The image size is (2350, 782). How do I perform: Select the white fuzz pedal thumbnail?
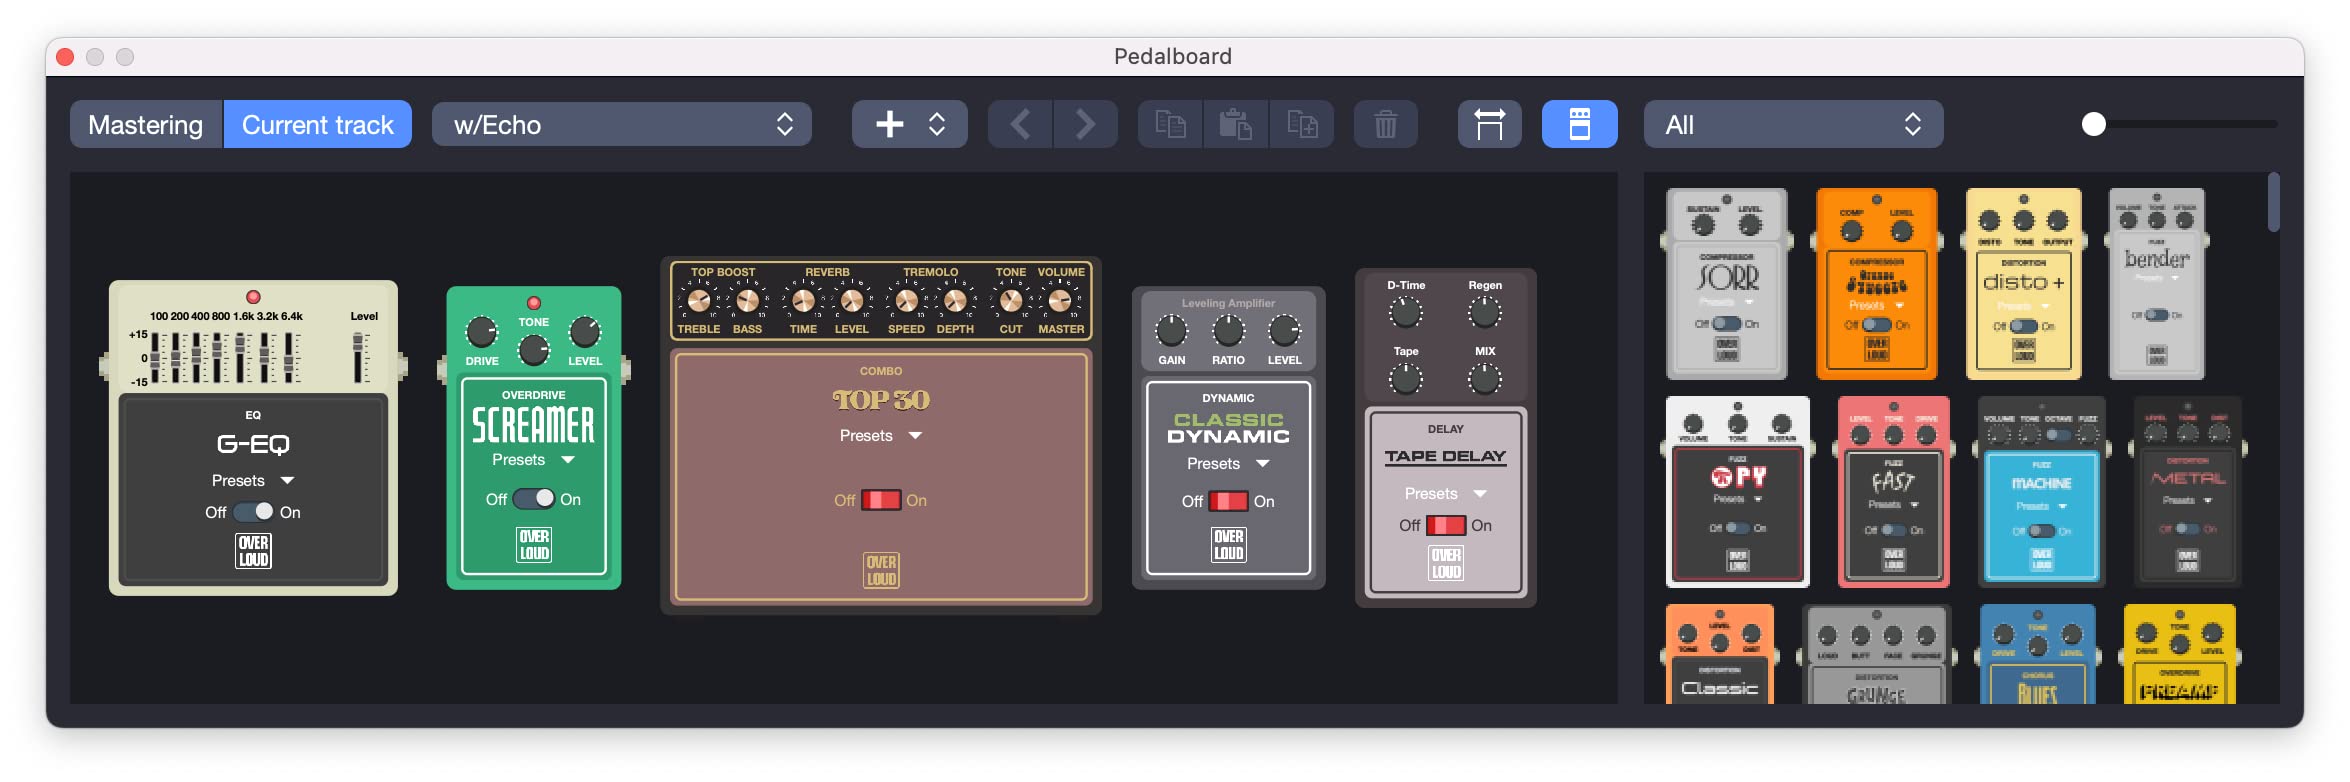coord(1737,491)
